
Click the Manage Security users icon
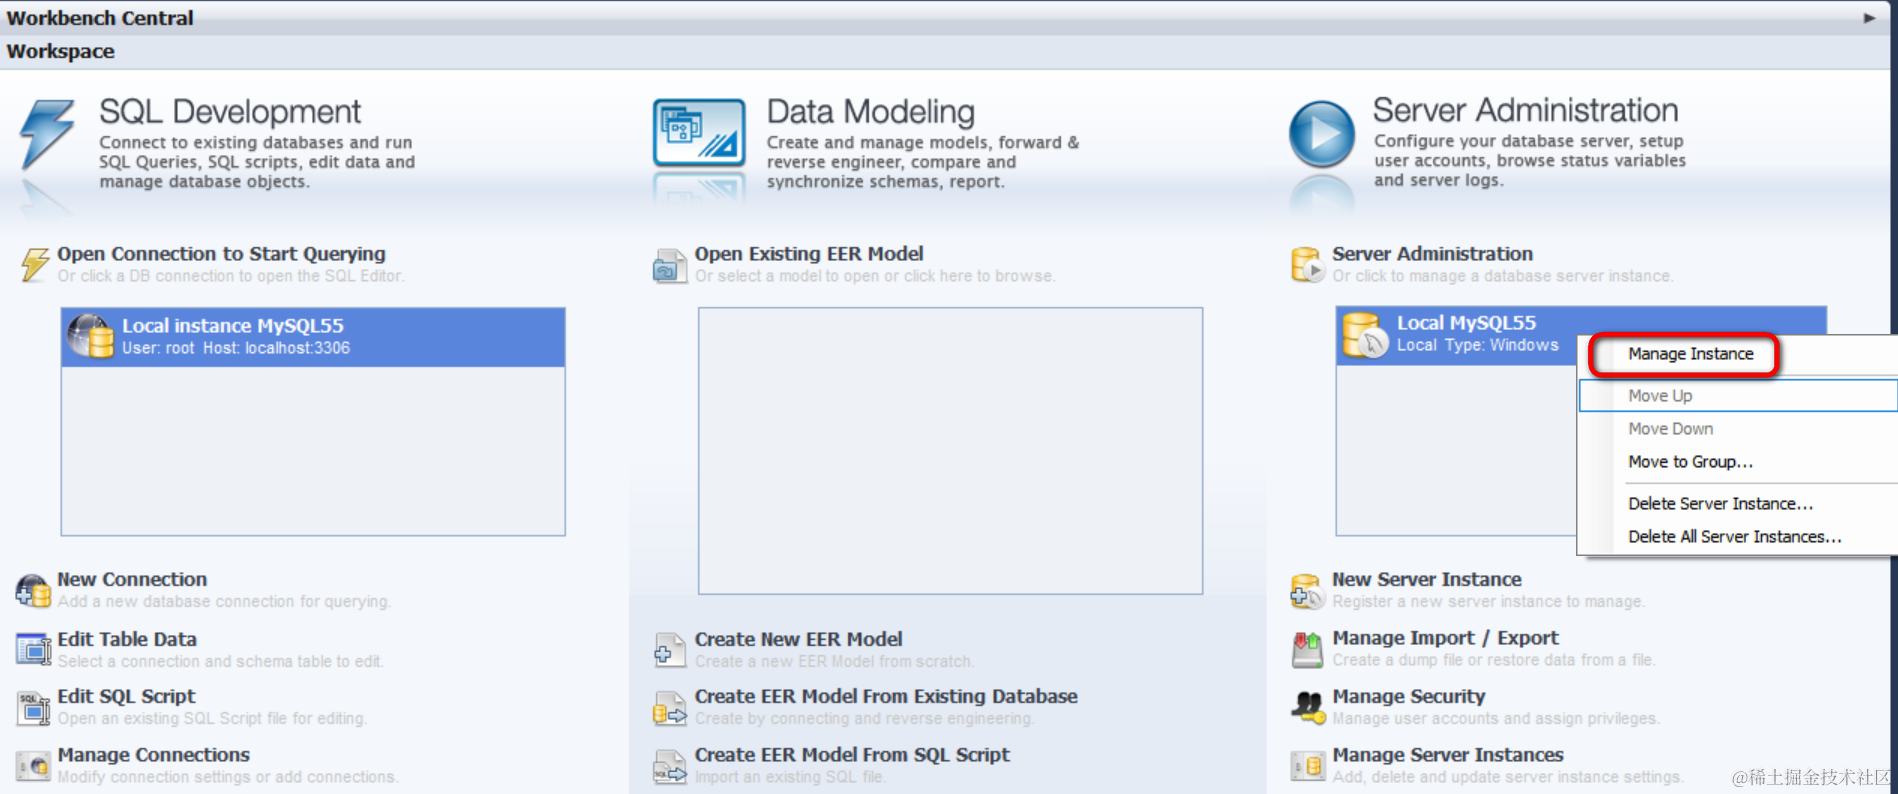[x=1307, y=707]
